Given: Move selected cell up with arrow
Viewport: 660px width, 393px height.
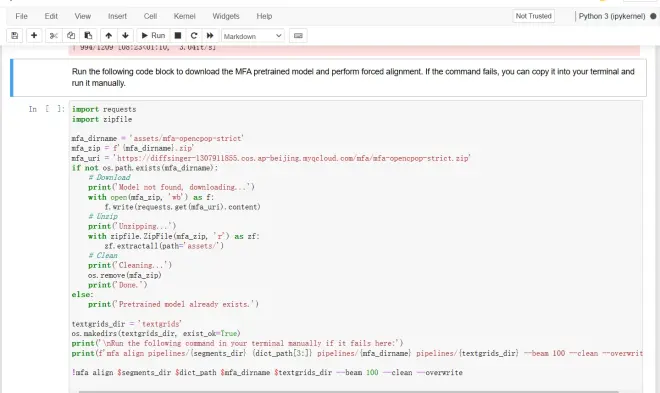Looking at the screenshot, I should pyautogui.click(x=109, y=36).
